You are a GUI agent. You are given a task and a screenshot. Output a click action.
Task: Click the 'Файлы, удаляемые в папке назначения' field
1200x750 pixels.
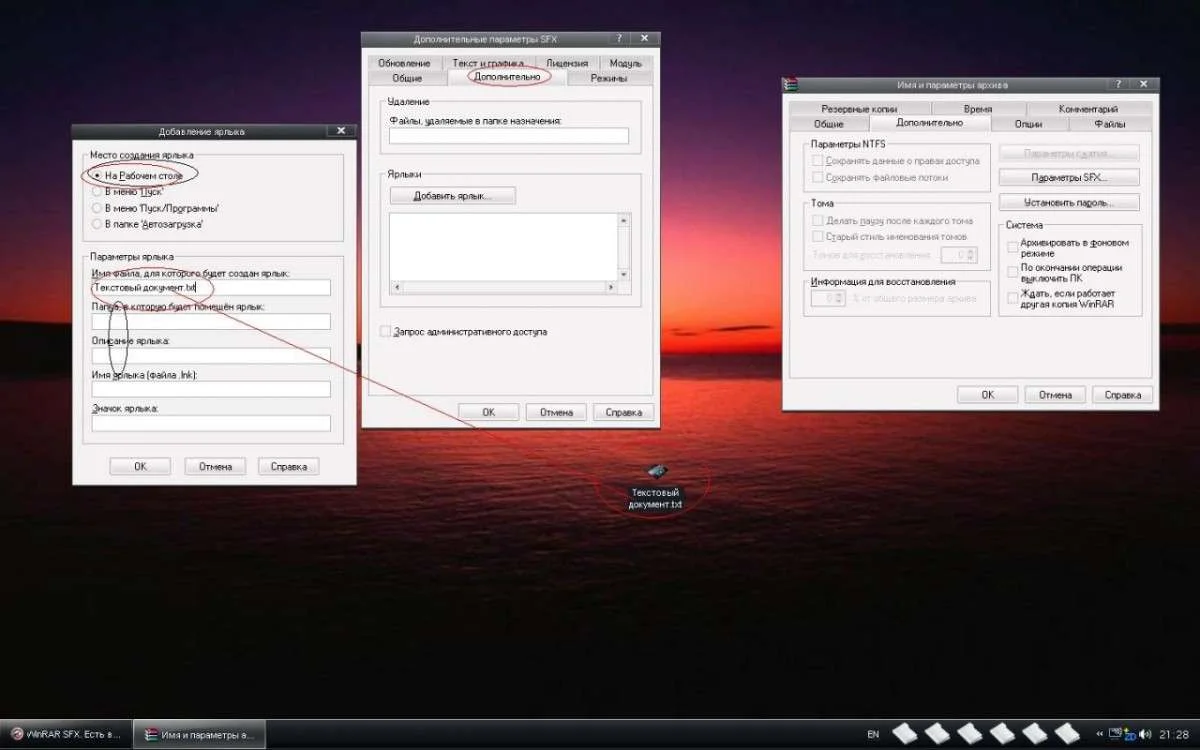pyautogui.click(x=509, y=136)
